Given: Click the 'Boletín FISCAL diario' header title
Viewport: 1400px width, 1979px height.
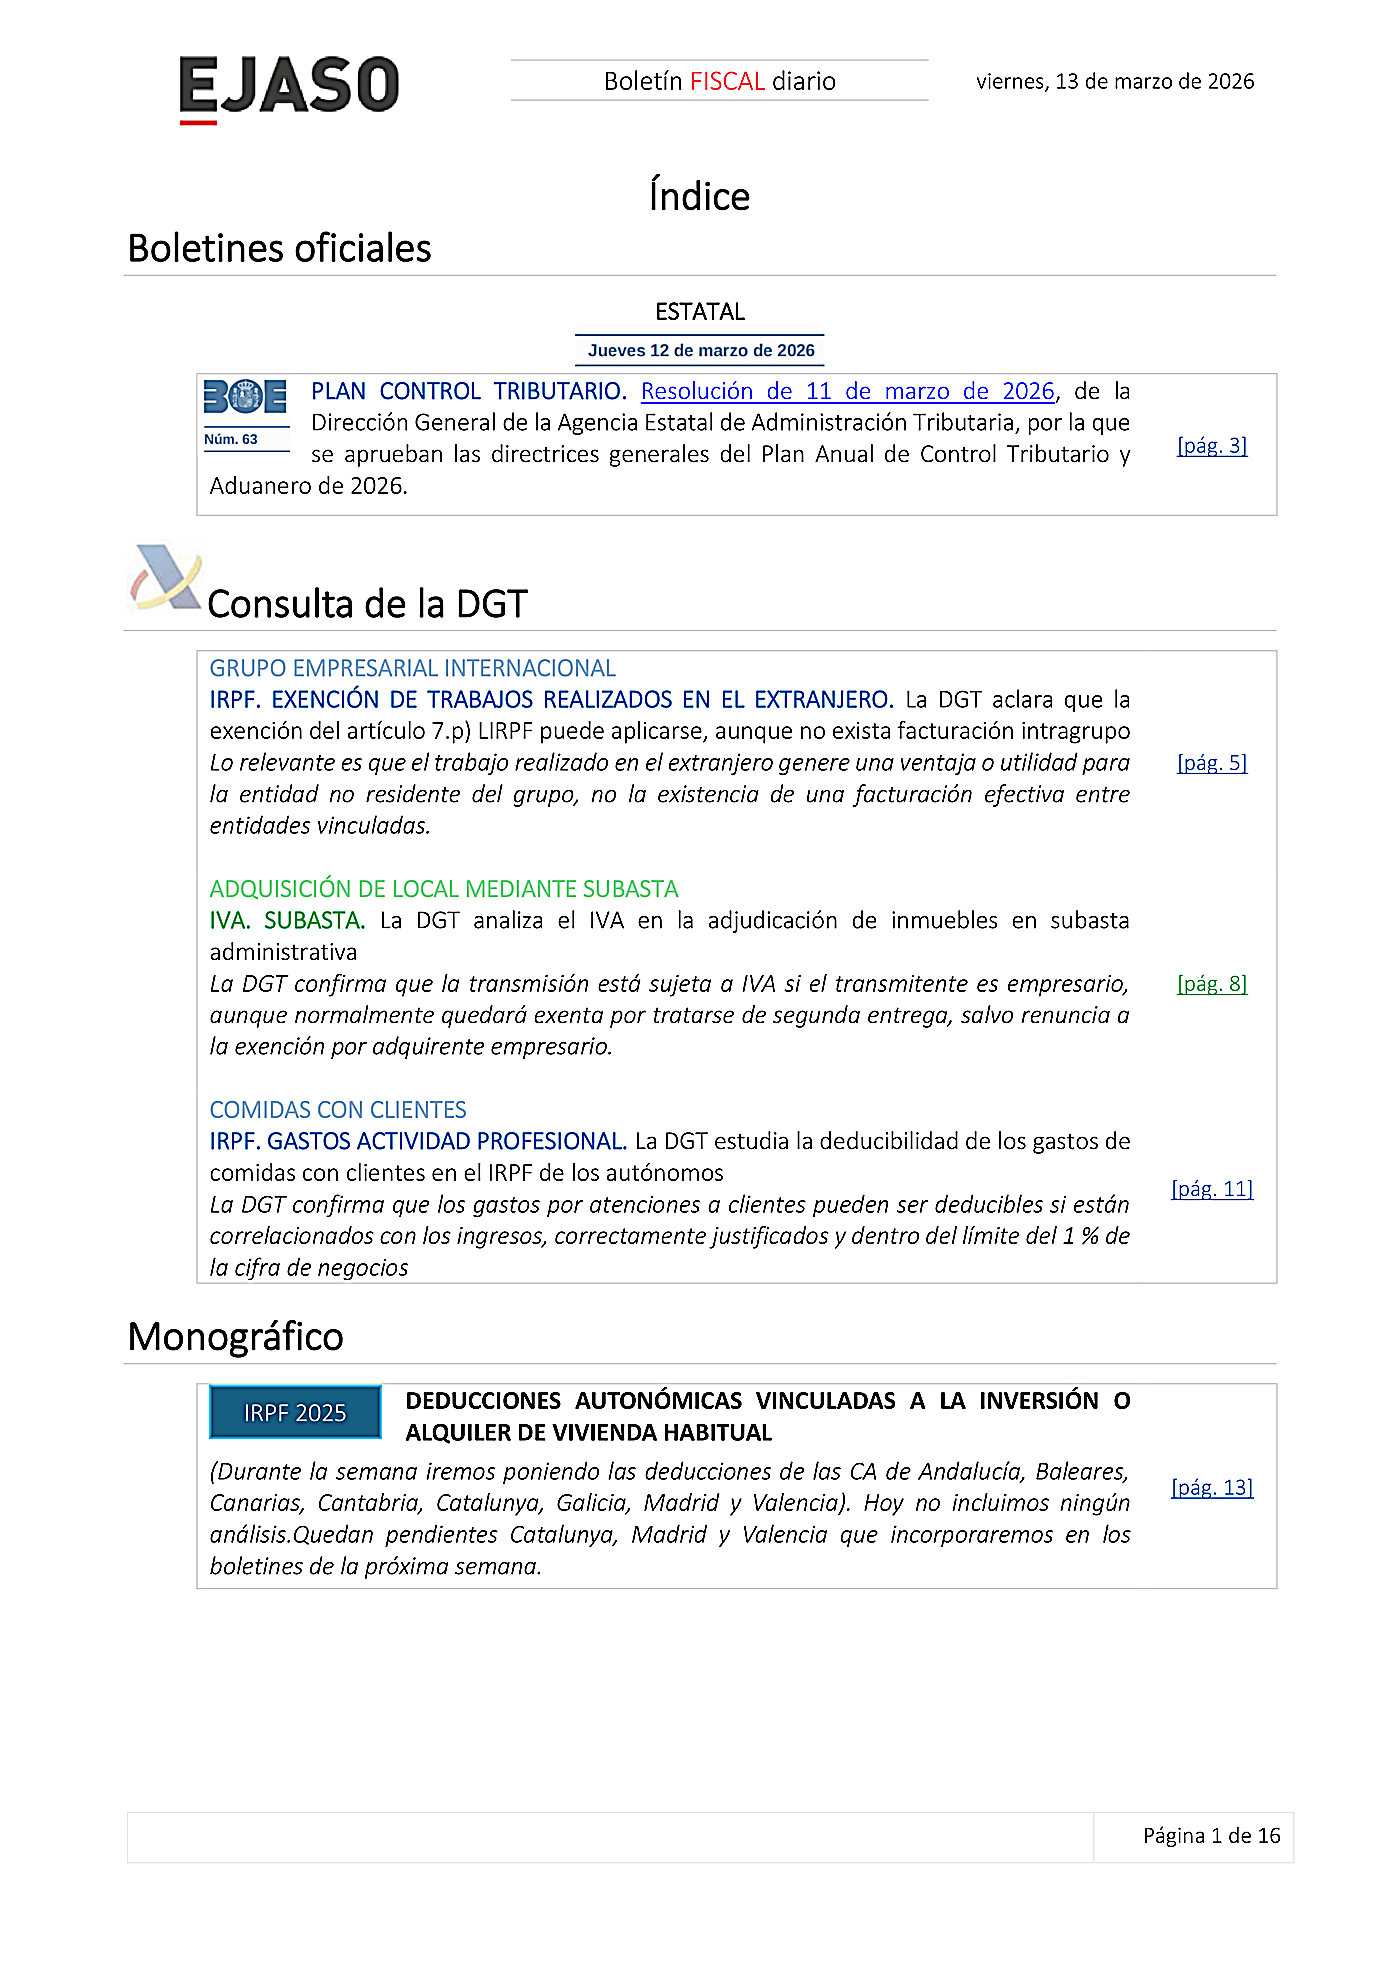Looking at the screenshot, I should [720, 81].
